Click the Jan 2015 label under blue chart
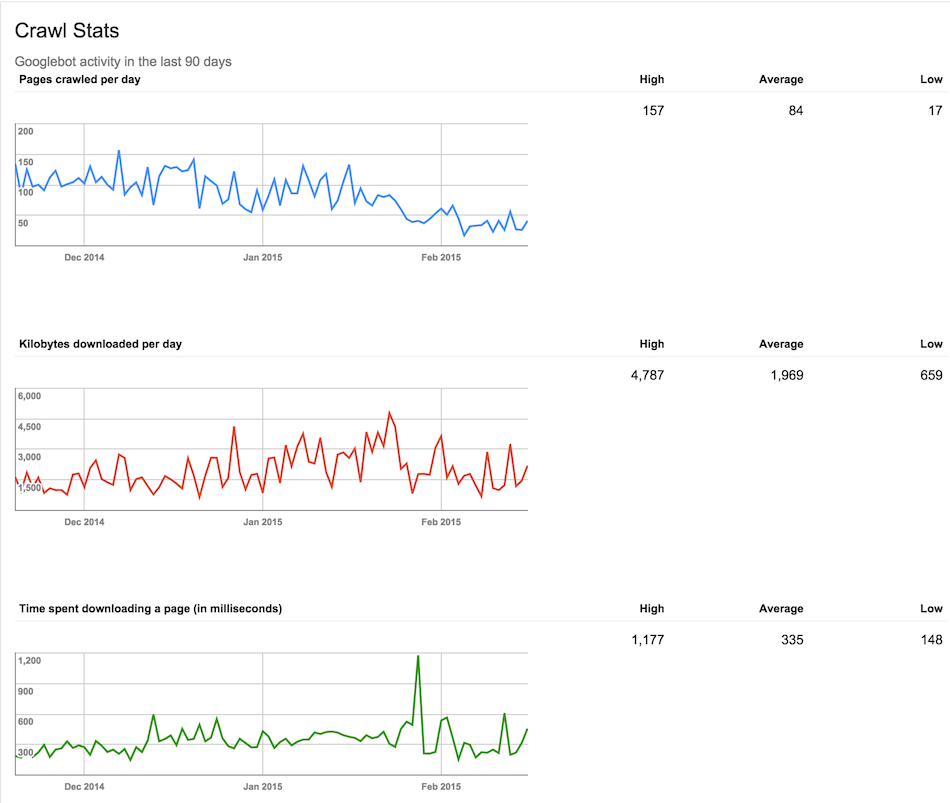Viewport: 950px width, 803px height. (262, 258)
